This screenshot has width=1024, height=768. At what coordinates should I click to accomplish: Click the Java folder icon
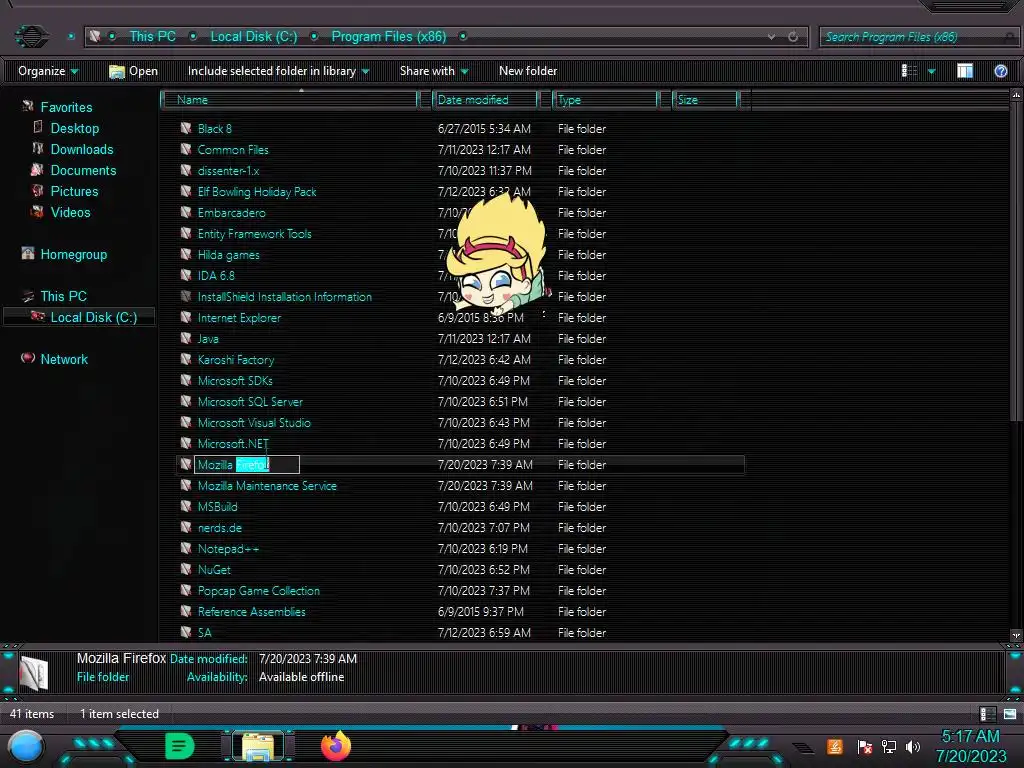[x=186, y=338]
